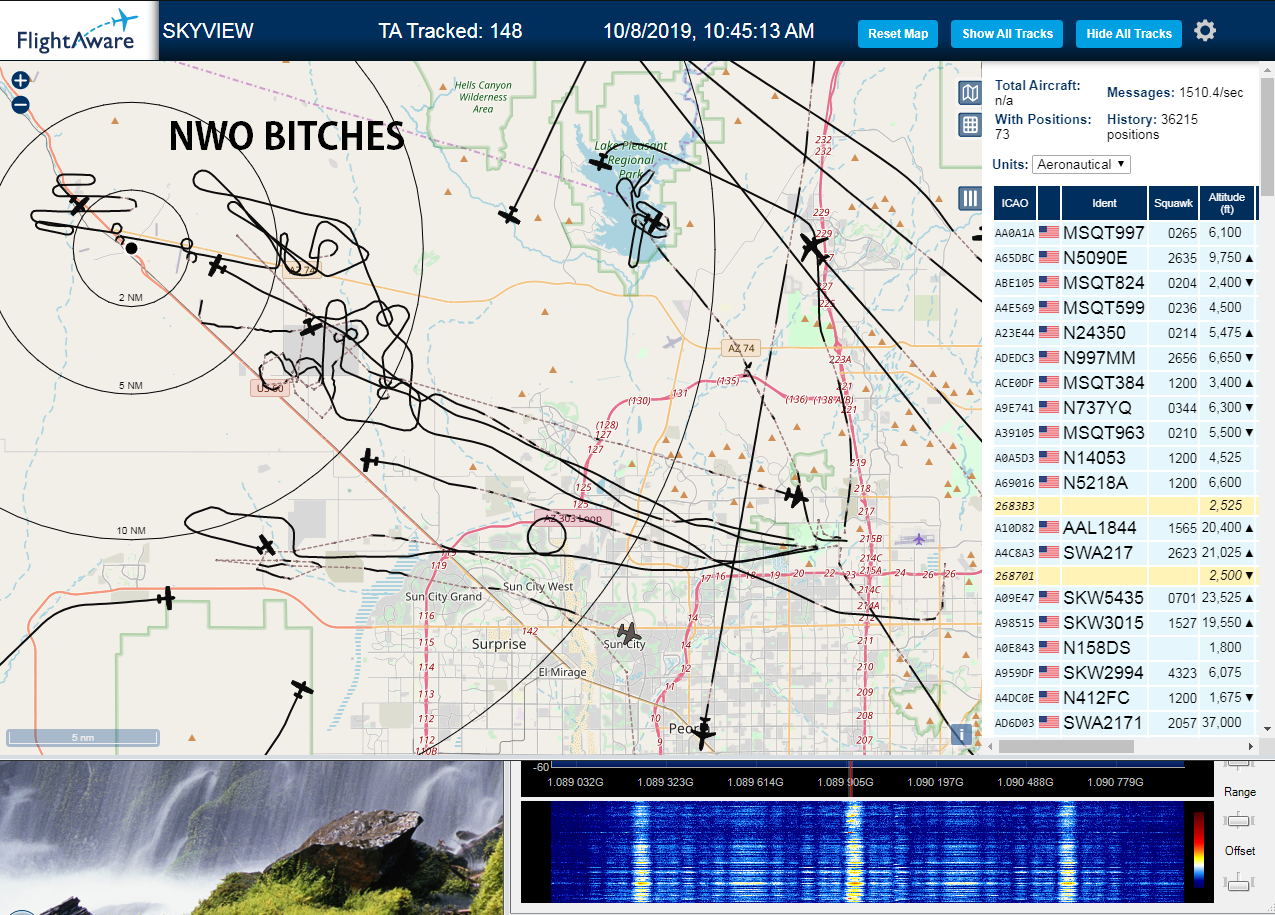This screenshot has height=915, width=1275.
Task: Select the N158DS aircraft row
Action: tap(1124, 647)
